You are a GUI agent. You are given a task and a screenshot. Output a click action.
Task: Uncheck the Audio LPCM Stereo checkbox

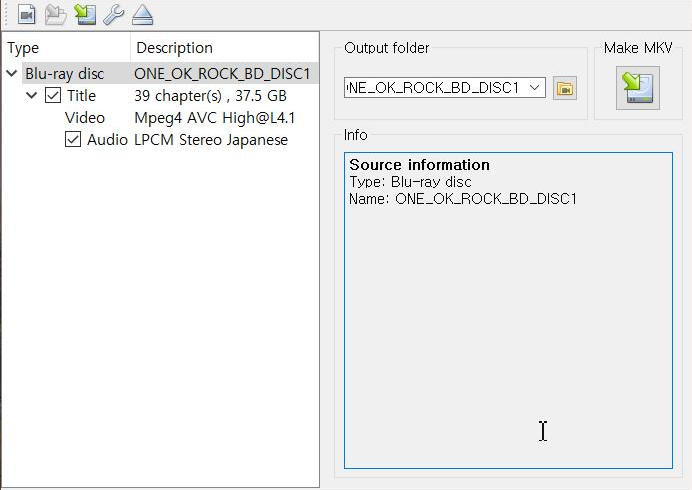pyautogui.click(x=73, y=139)
